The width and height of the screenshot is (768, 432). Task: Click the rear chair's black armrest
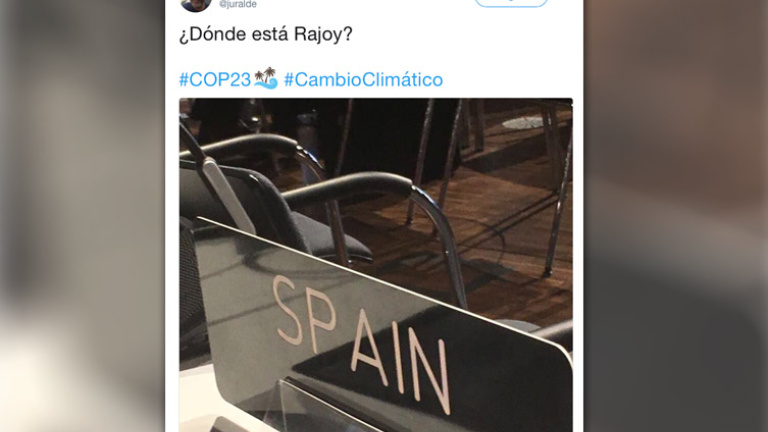(x=242, y=146)
